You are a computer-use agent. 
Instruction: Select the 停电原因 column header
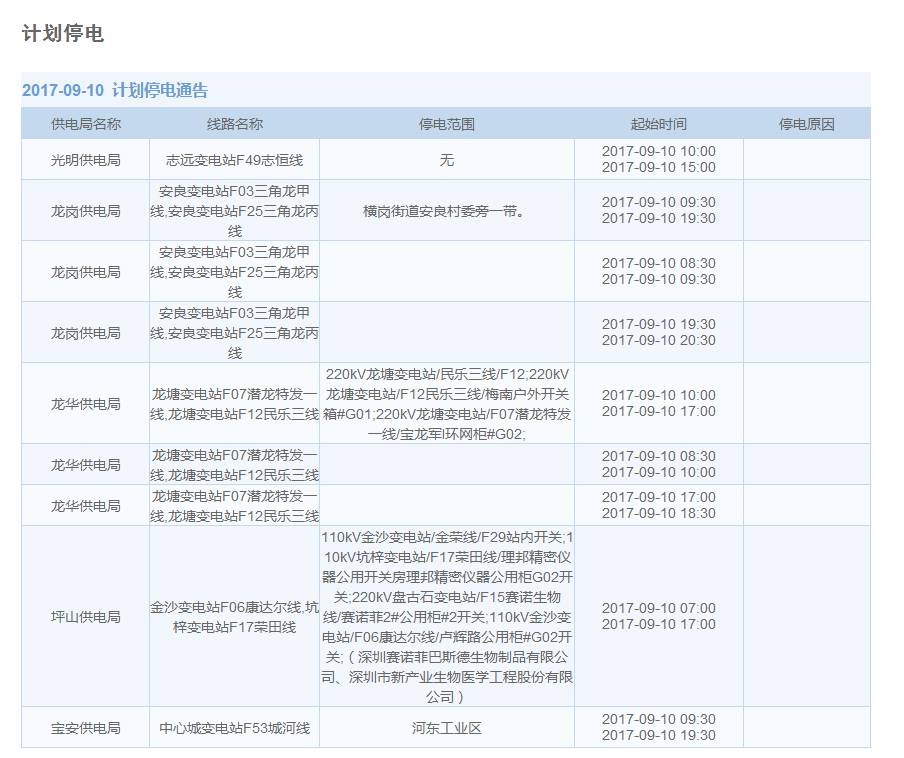(x=806, y=124)
